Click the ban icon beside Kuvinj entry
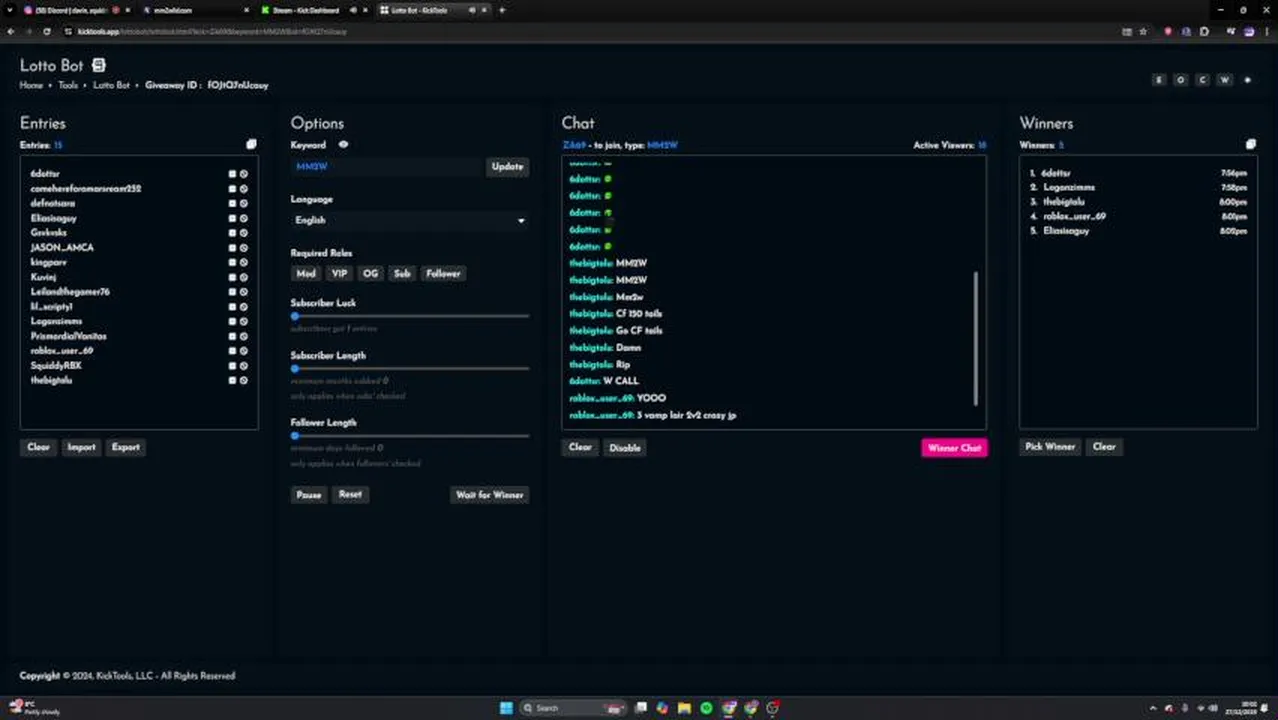The height and width of the screenshot is (720, 1278). (243, 277)
